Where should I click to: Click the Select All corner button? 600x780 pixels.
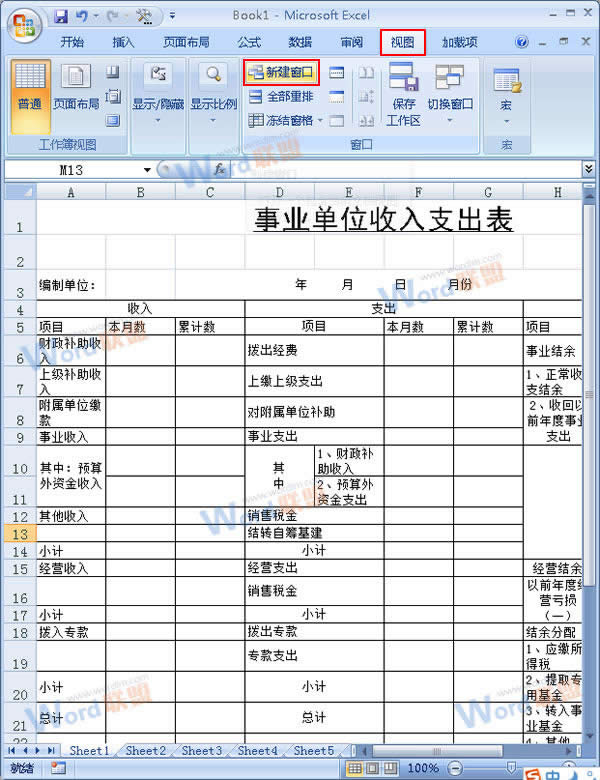pos(20,192)
